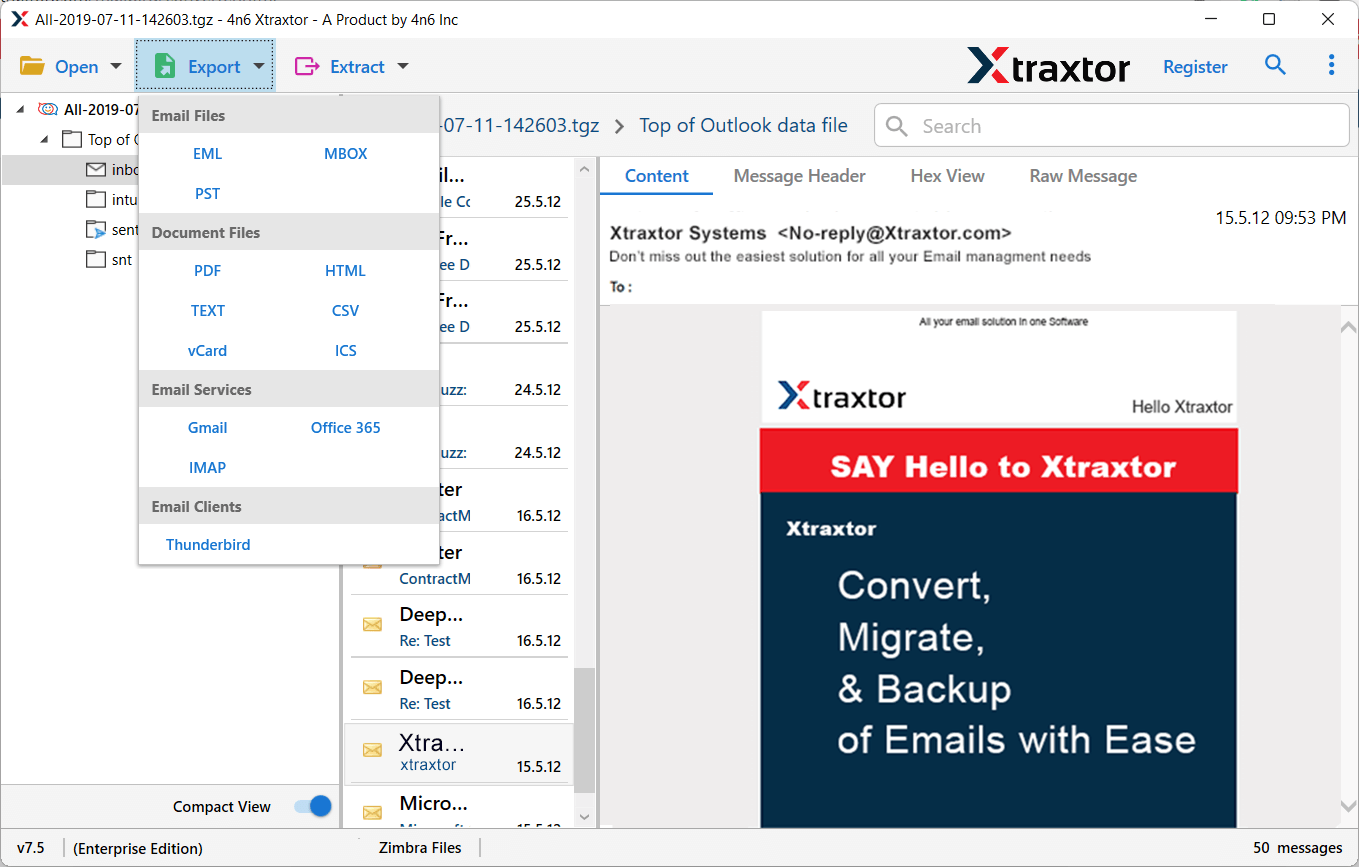The width and height of the screenshot is (1359, 867).
Task: Switch to the Content tab
Action: pyautogui.click(x=657, y=176)
